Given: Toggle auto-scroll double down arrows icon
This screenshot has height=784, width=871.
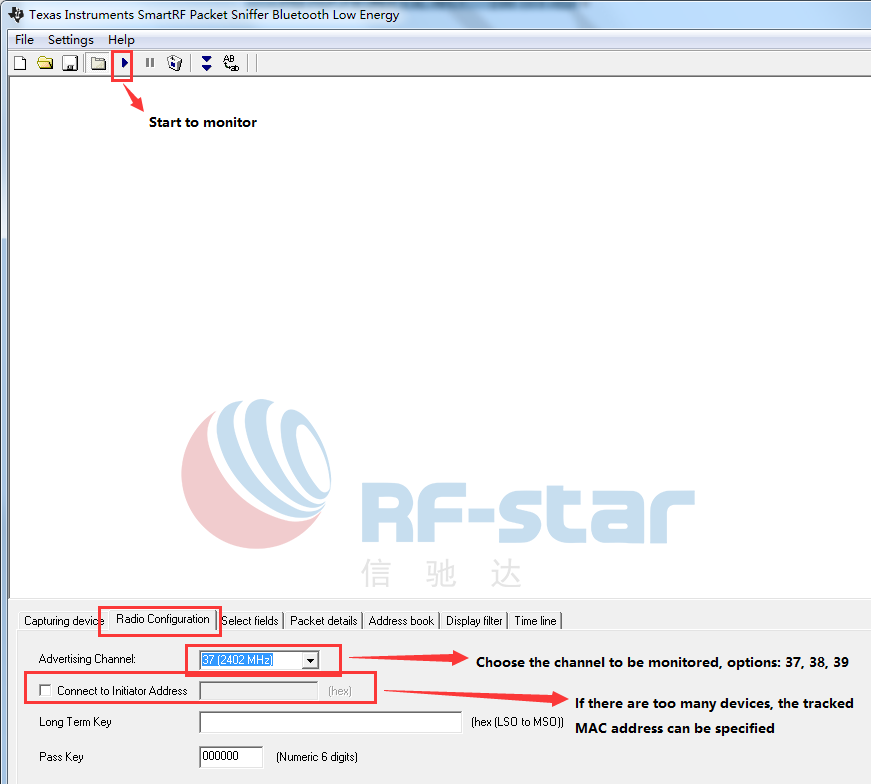Looking at the screenshot, I should coord(206,63).
